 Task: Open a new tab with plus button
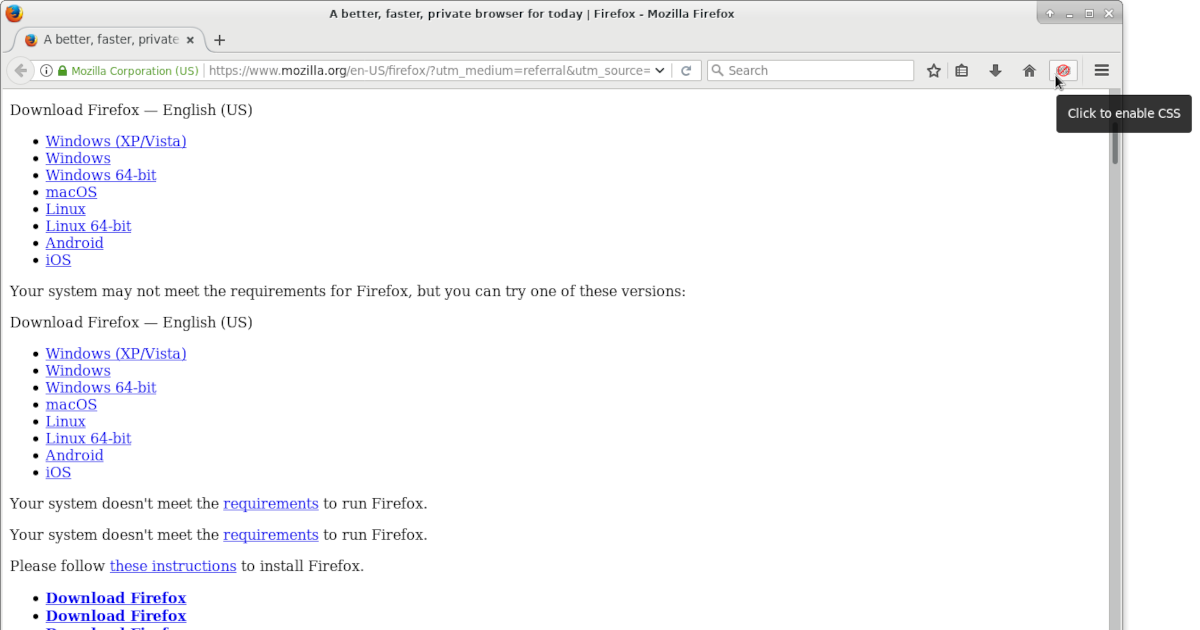220,40
